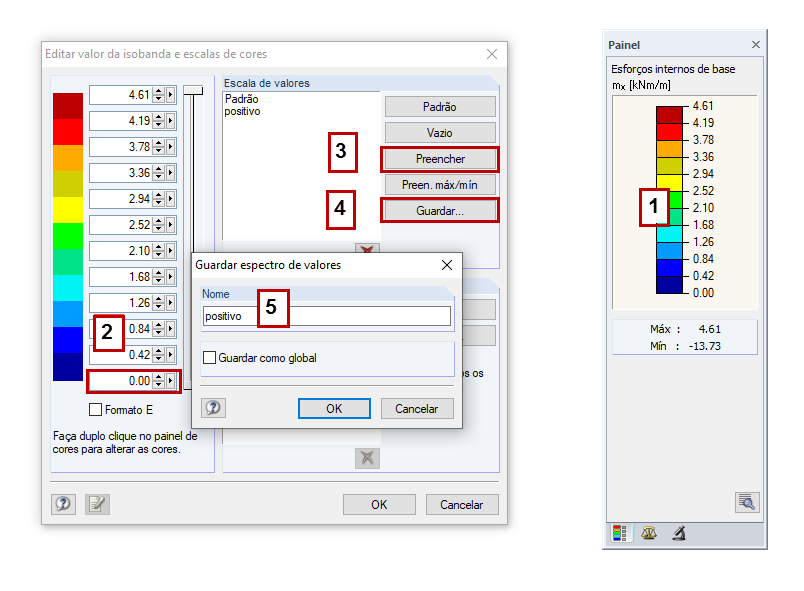This screenshot has width=804, height=591.
Task: Click Cancelar in the isobanda edit dialog
Action: [x=461, y=504]
